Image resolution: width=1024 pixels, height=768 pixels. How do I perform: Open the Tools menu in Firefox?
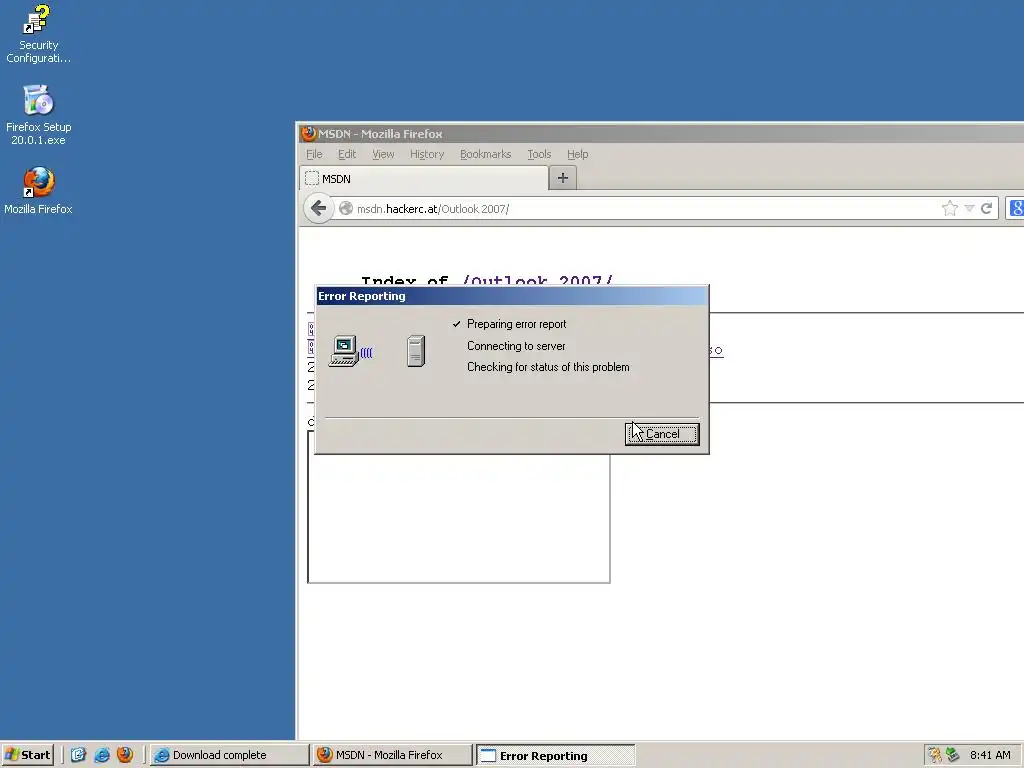coord(539,154)
